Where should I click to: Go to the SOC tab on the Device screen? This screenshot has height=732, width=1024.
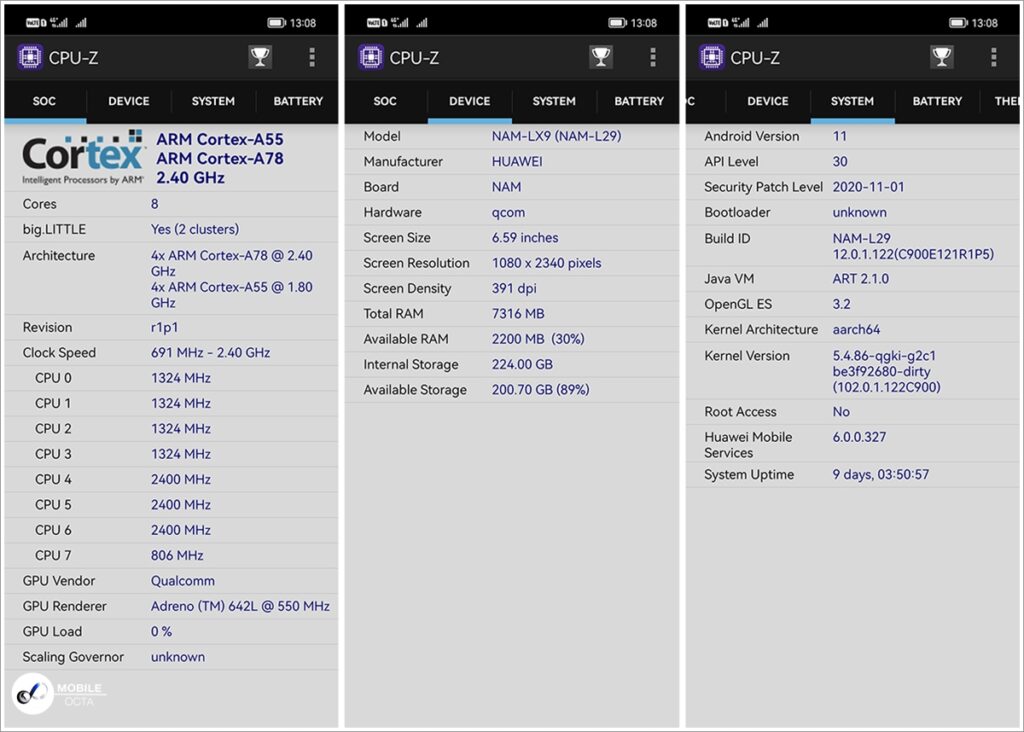385,101
